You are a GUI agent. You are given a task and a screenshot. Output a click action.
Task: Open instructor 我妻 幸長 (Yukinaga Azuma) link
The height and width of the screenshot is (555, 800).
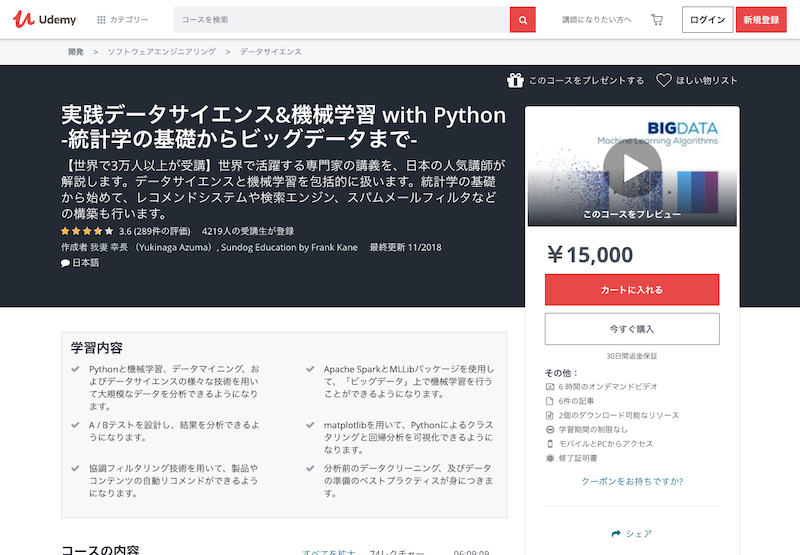tap(152, 247)
